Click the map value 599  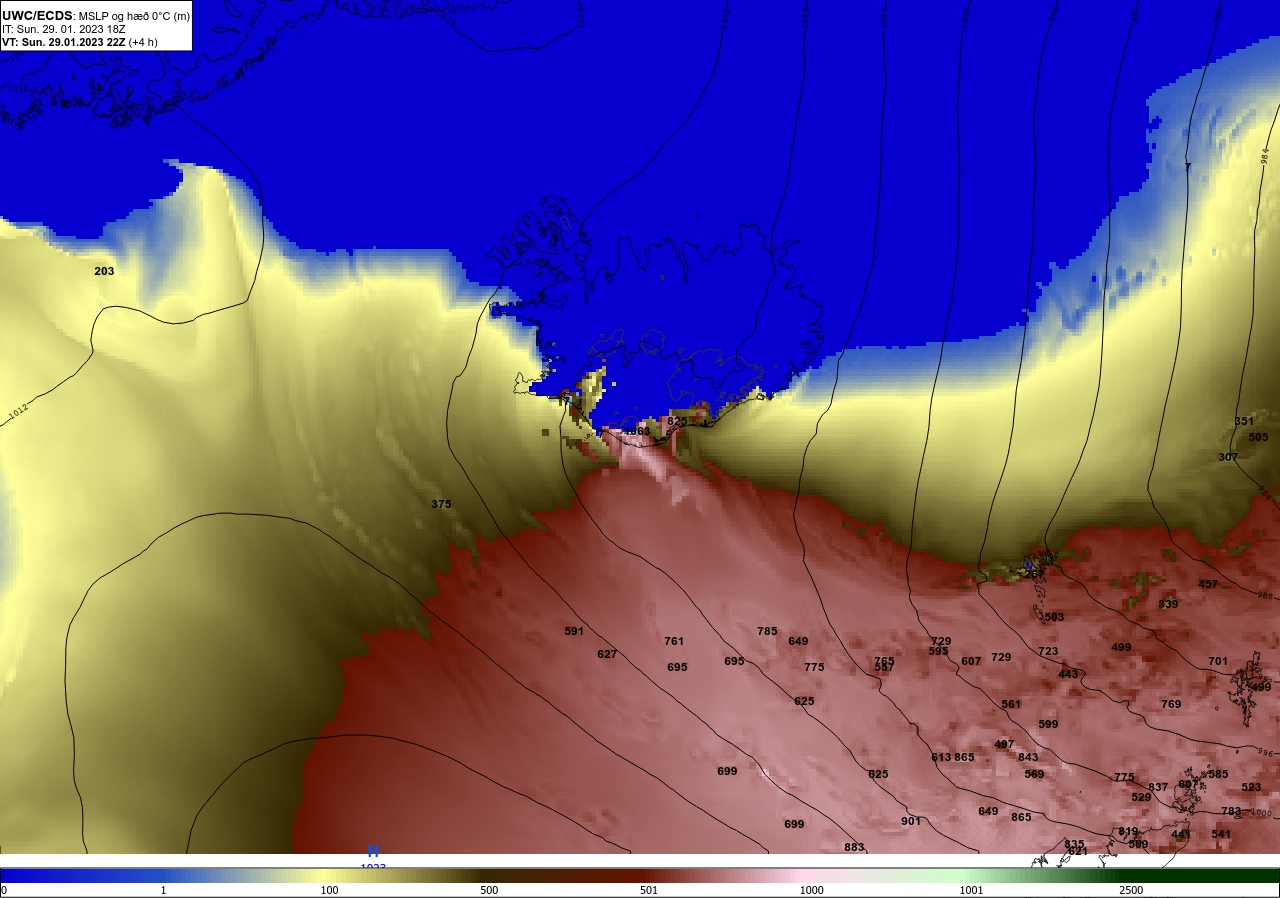[x=1048, y=724]
